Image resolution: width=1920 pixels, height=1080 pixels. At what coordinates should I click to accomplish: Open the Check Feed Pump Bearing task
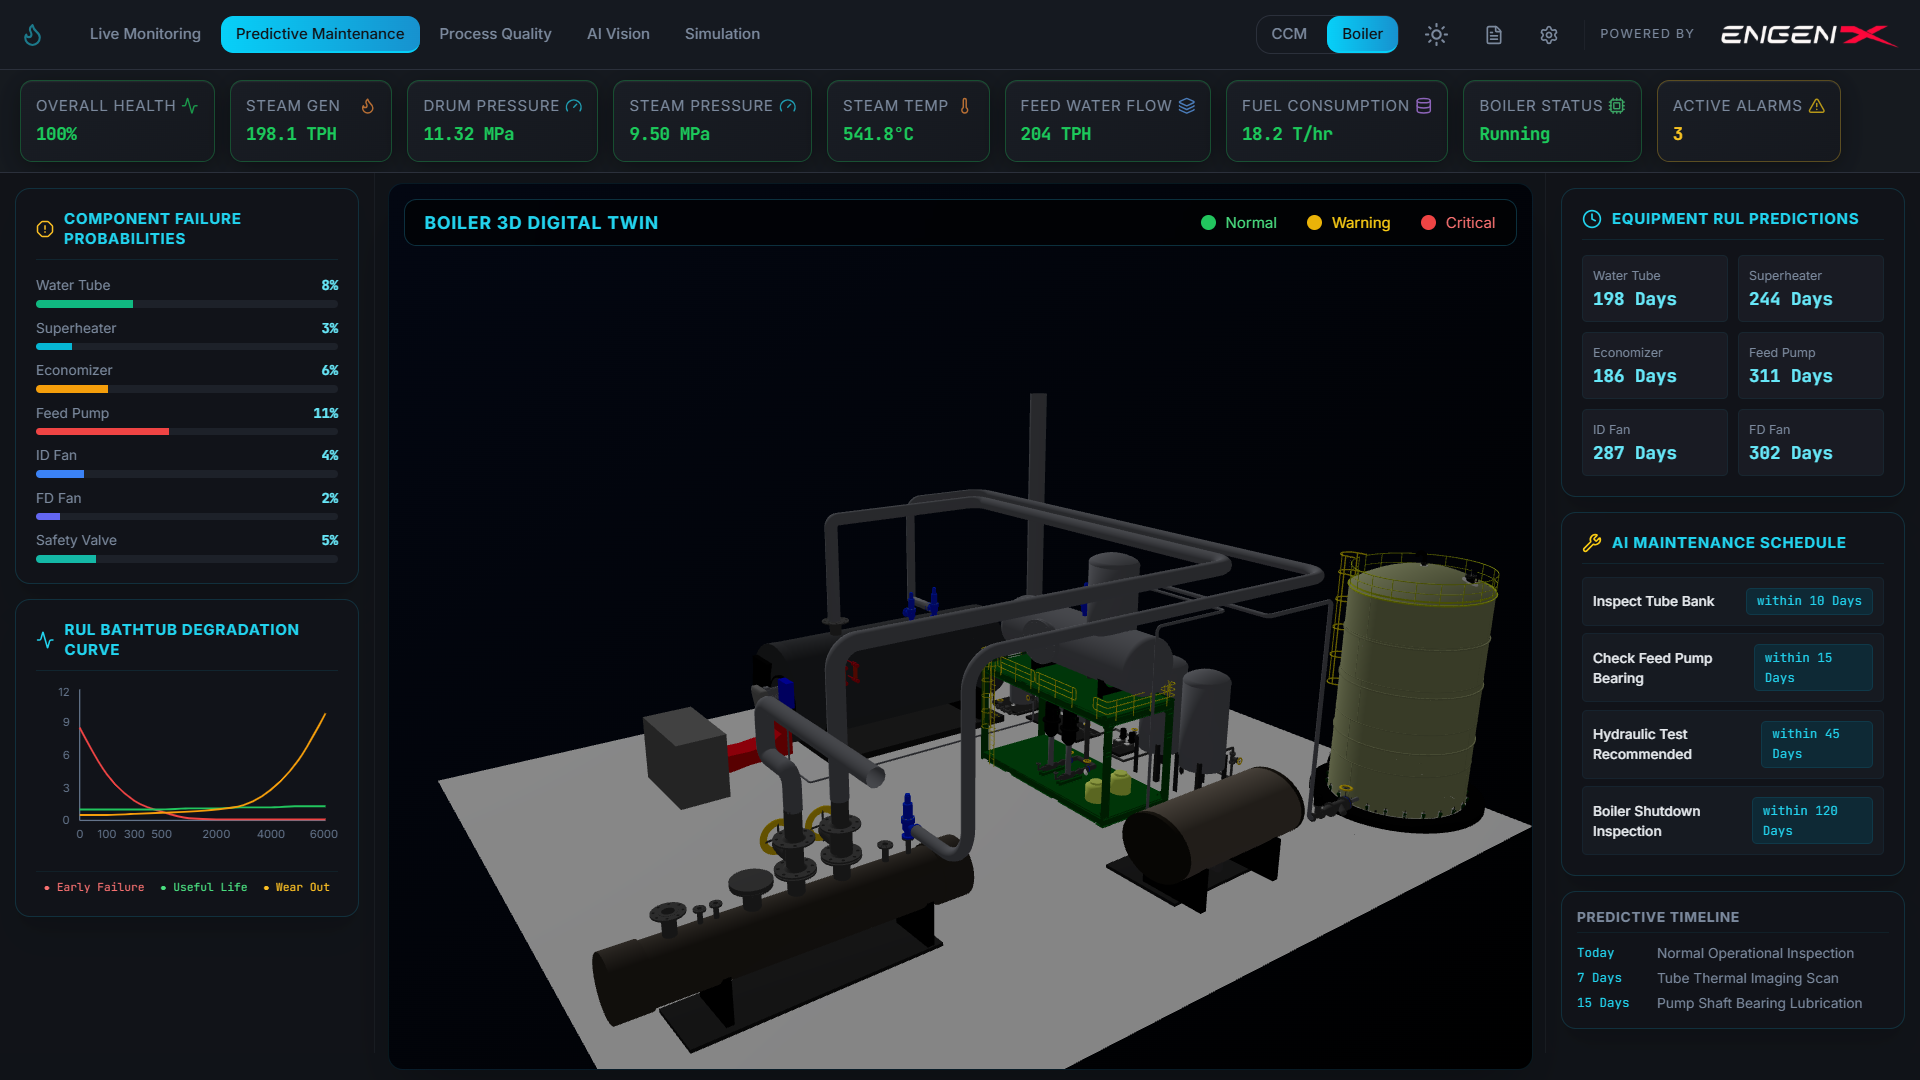(x=1732, y=668)
